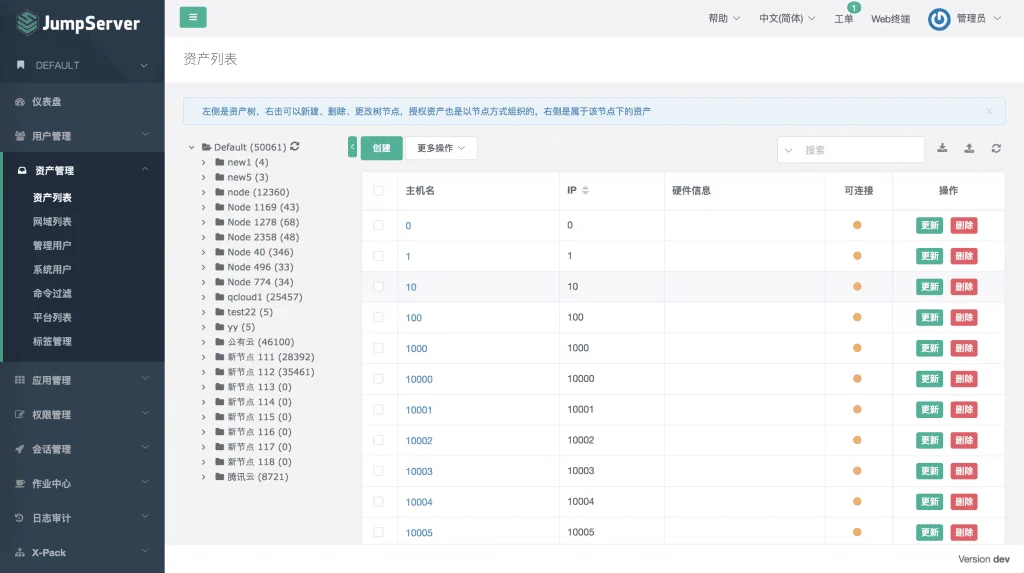Click 删除 for host 10004
This screenshot has height=573, width=1024.
tap(964, 502)
